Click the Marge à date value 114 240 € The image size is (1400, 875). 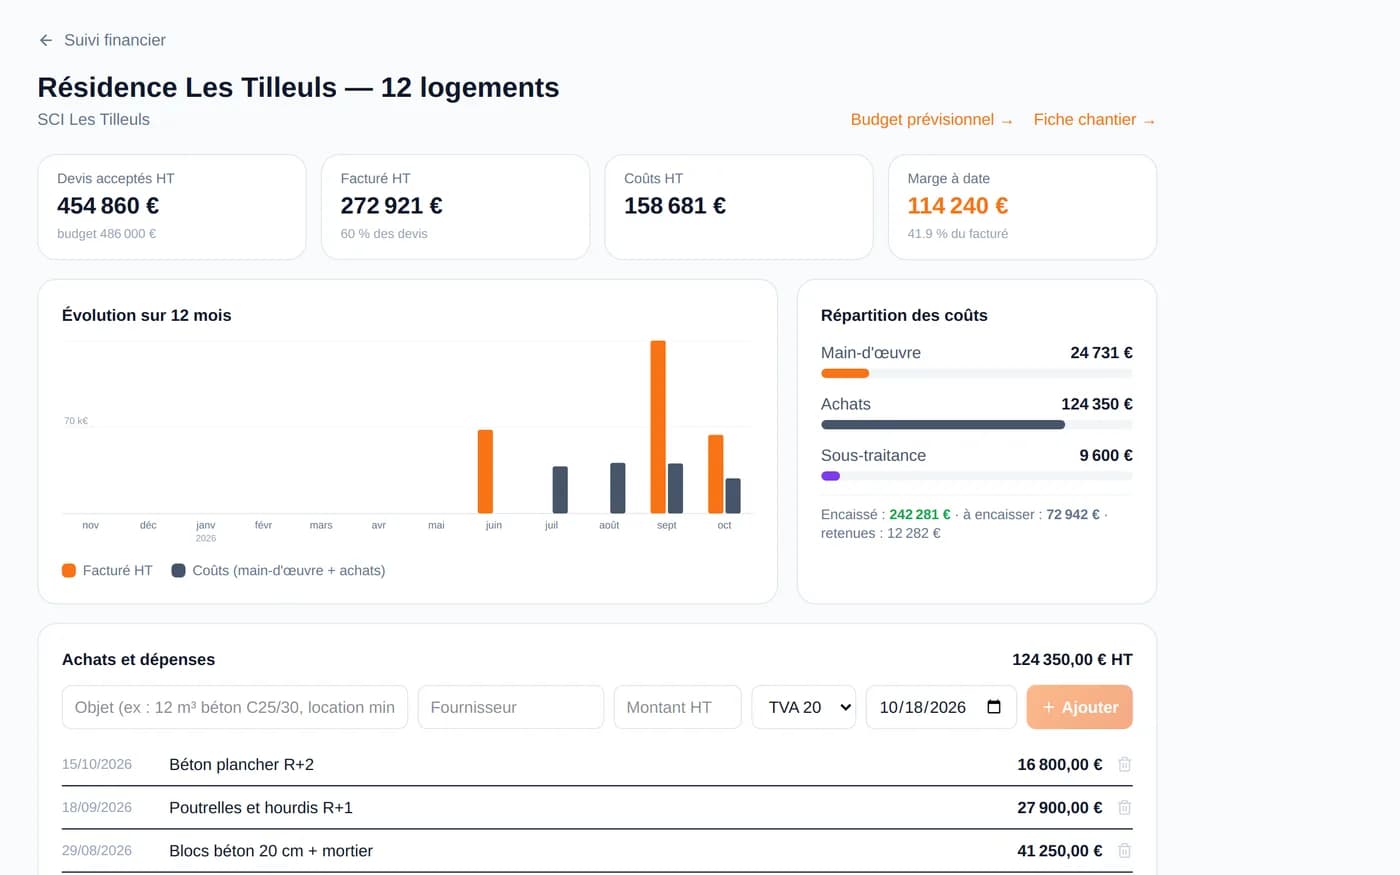[958, 206]
